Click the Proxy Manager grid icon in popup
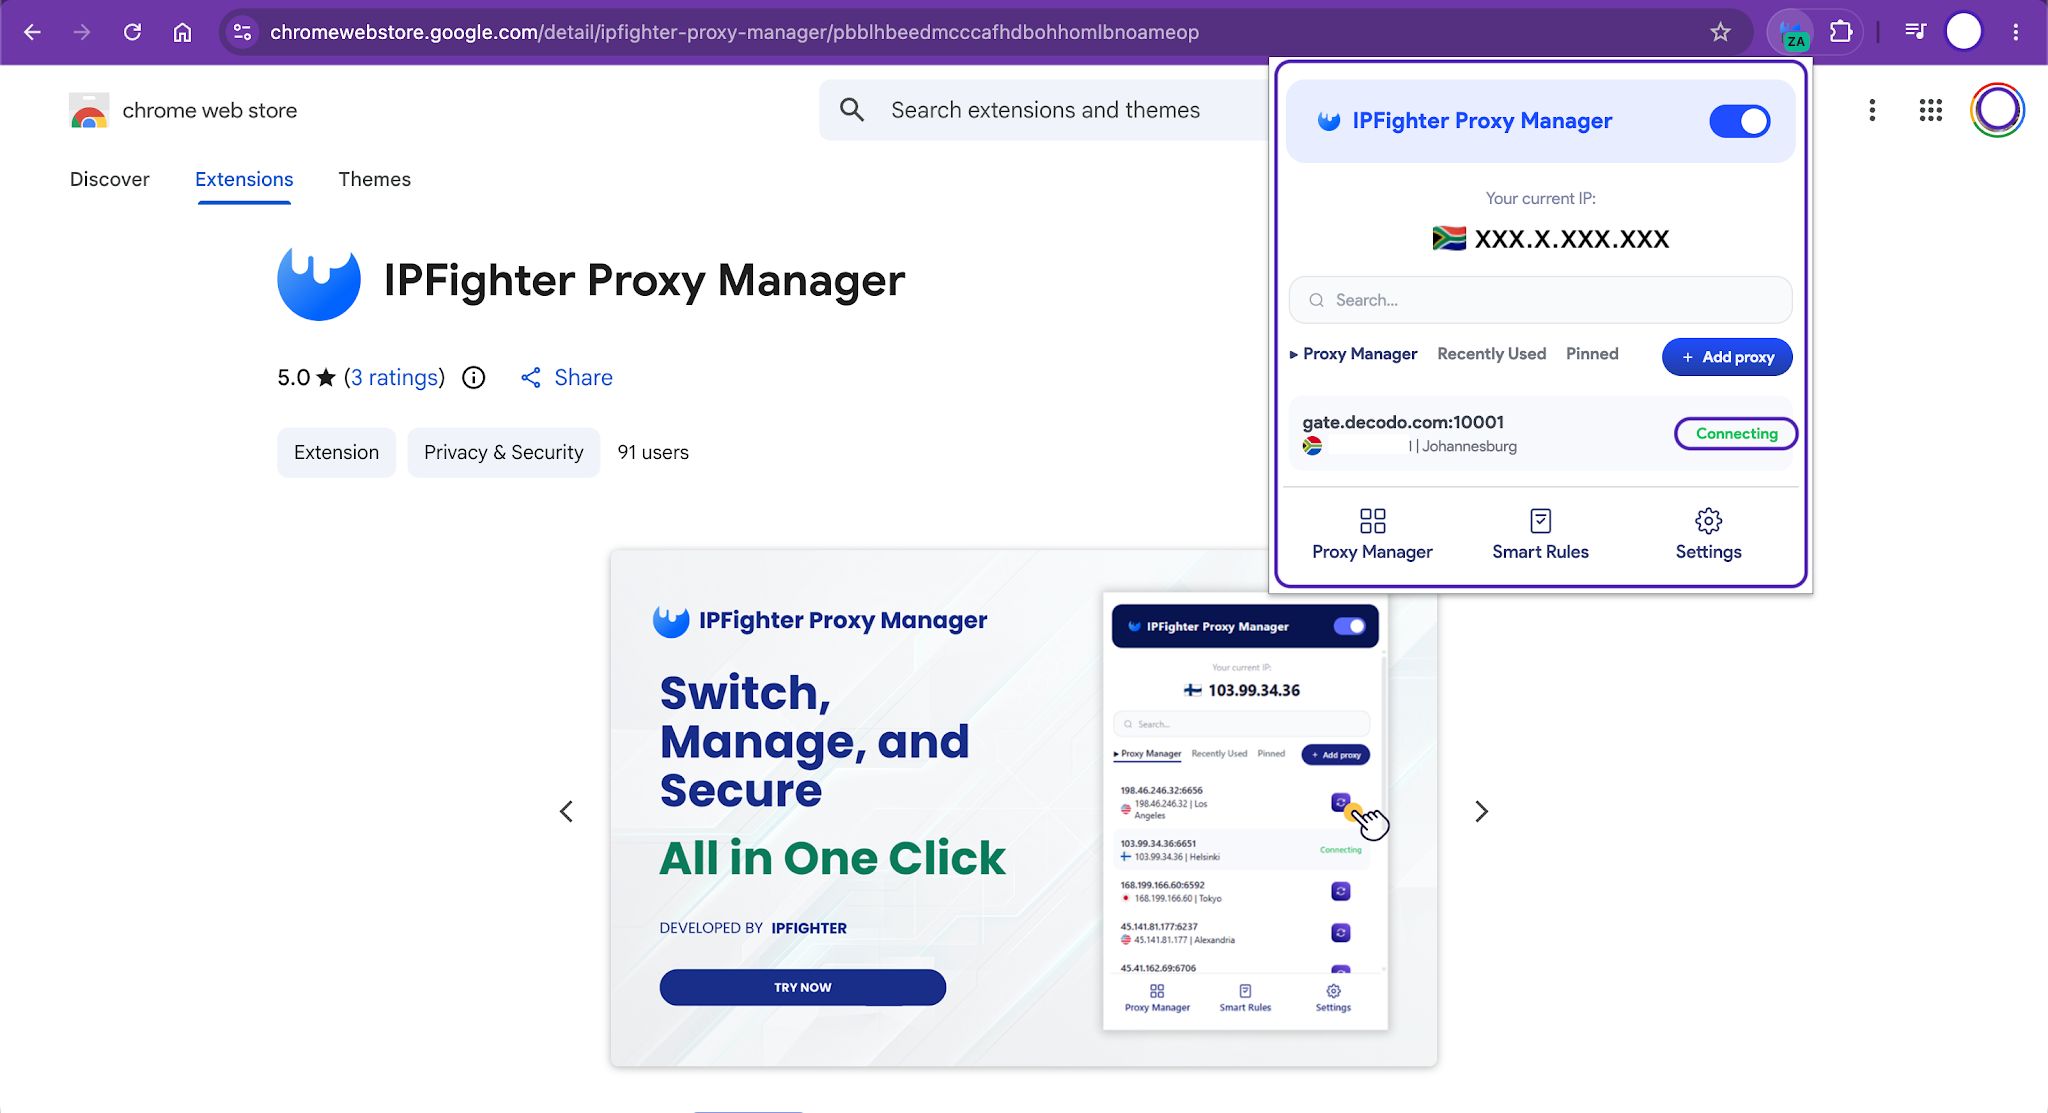Screen dimensions: 2048x1113 click(1372, 521)
